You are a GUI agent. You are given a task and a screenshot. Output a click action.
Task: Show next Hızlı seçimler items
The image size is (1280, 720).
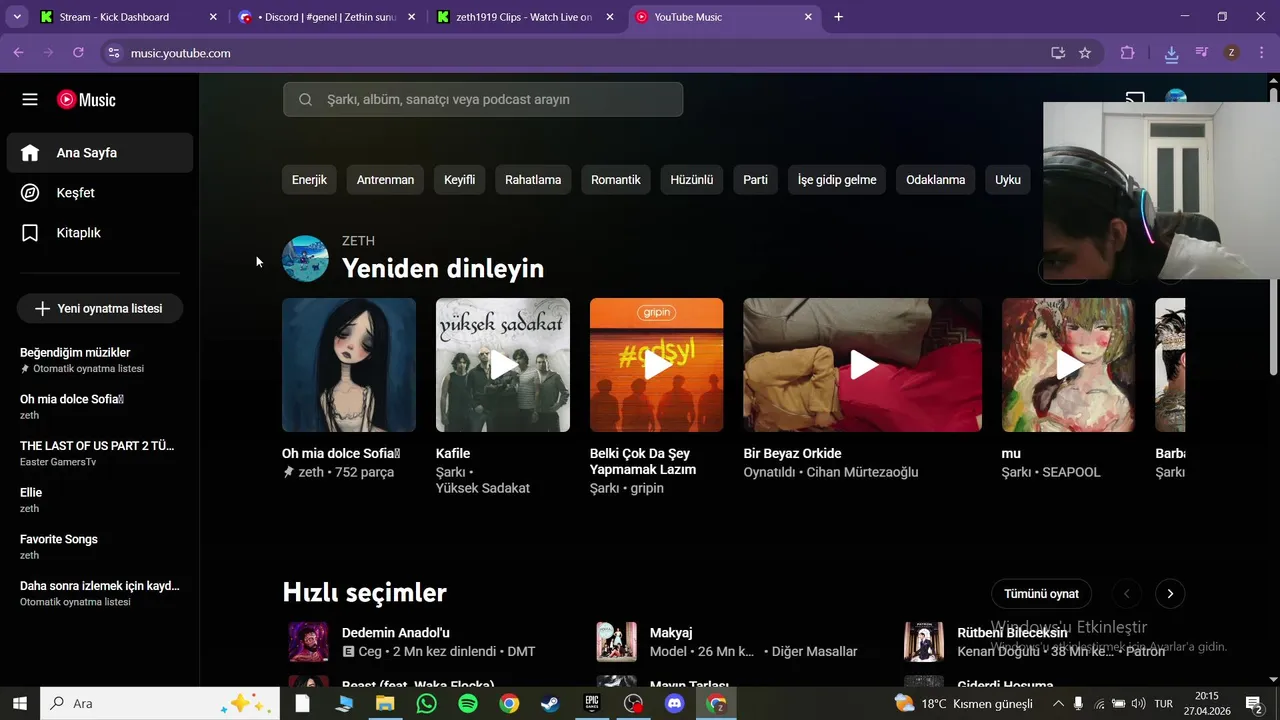tap(1170, 594)
